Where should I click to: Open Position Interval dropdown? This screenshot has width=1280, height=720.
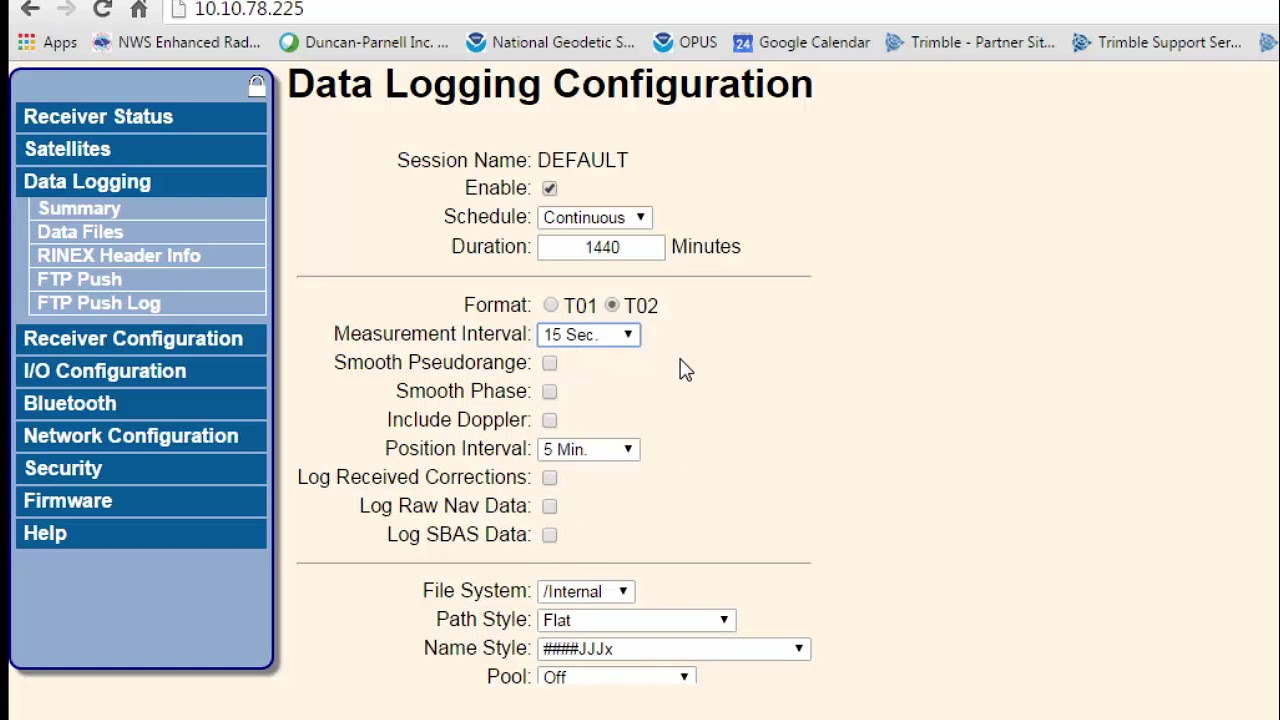pos(589,449)
